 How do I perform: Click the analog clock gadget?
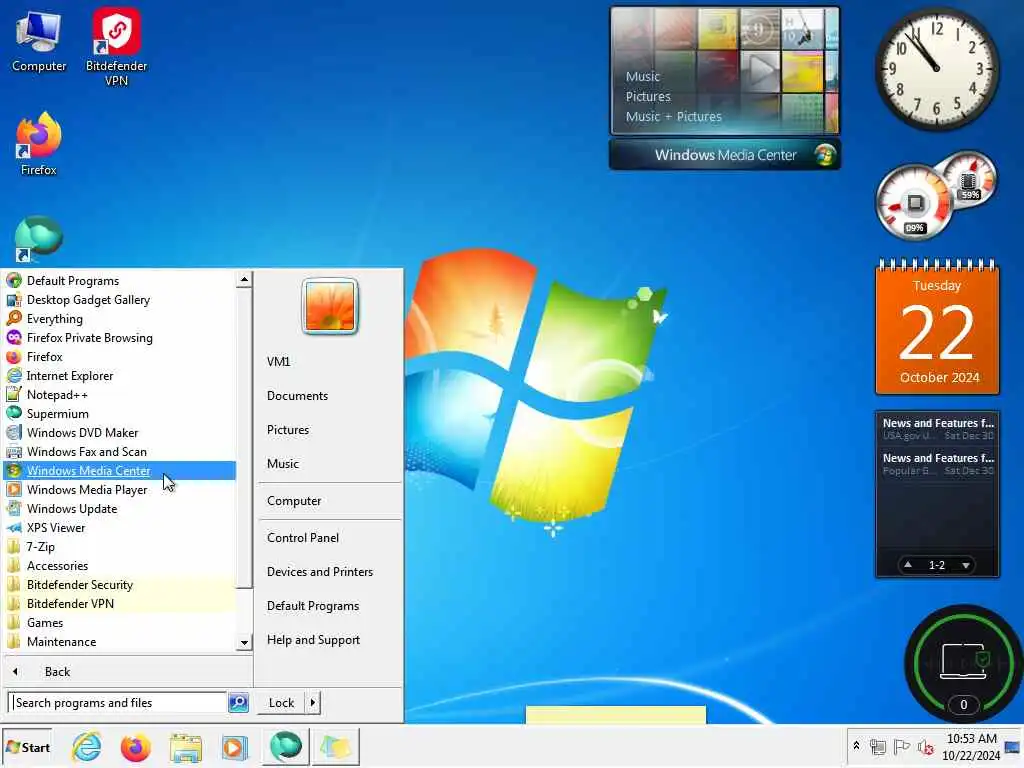pos(936,68)
